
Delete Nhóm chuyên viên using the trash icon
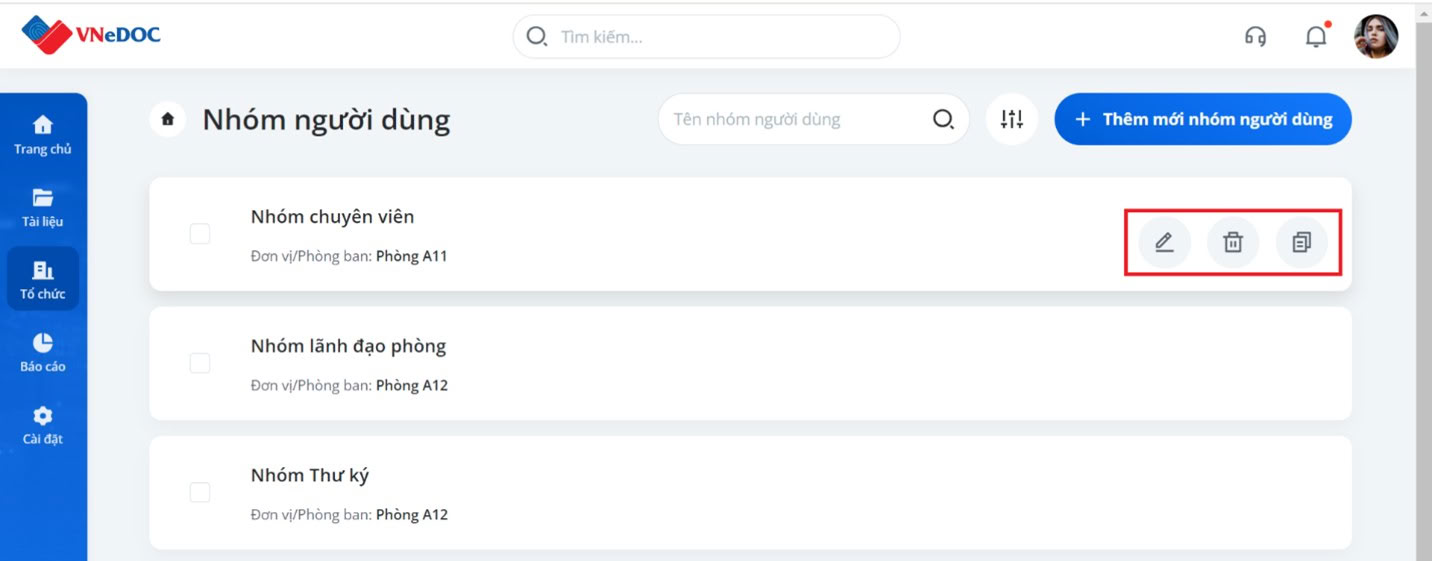point(1233,242)
